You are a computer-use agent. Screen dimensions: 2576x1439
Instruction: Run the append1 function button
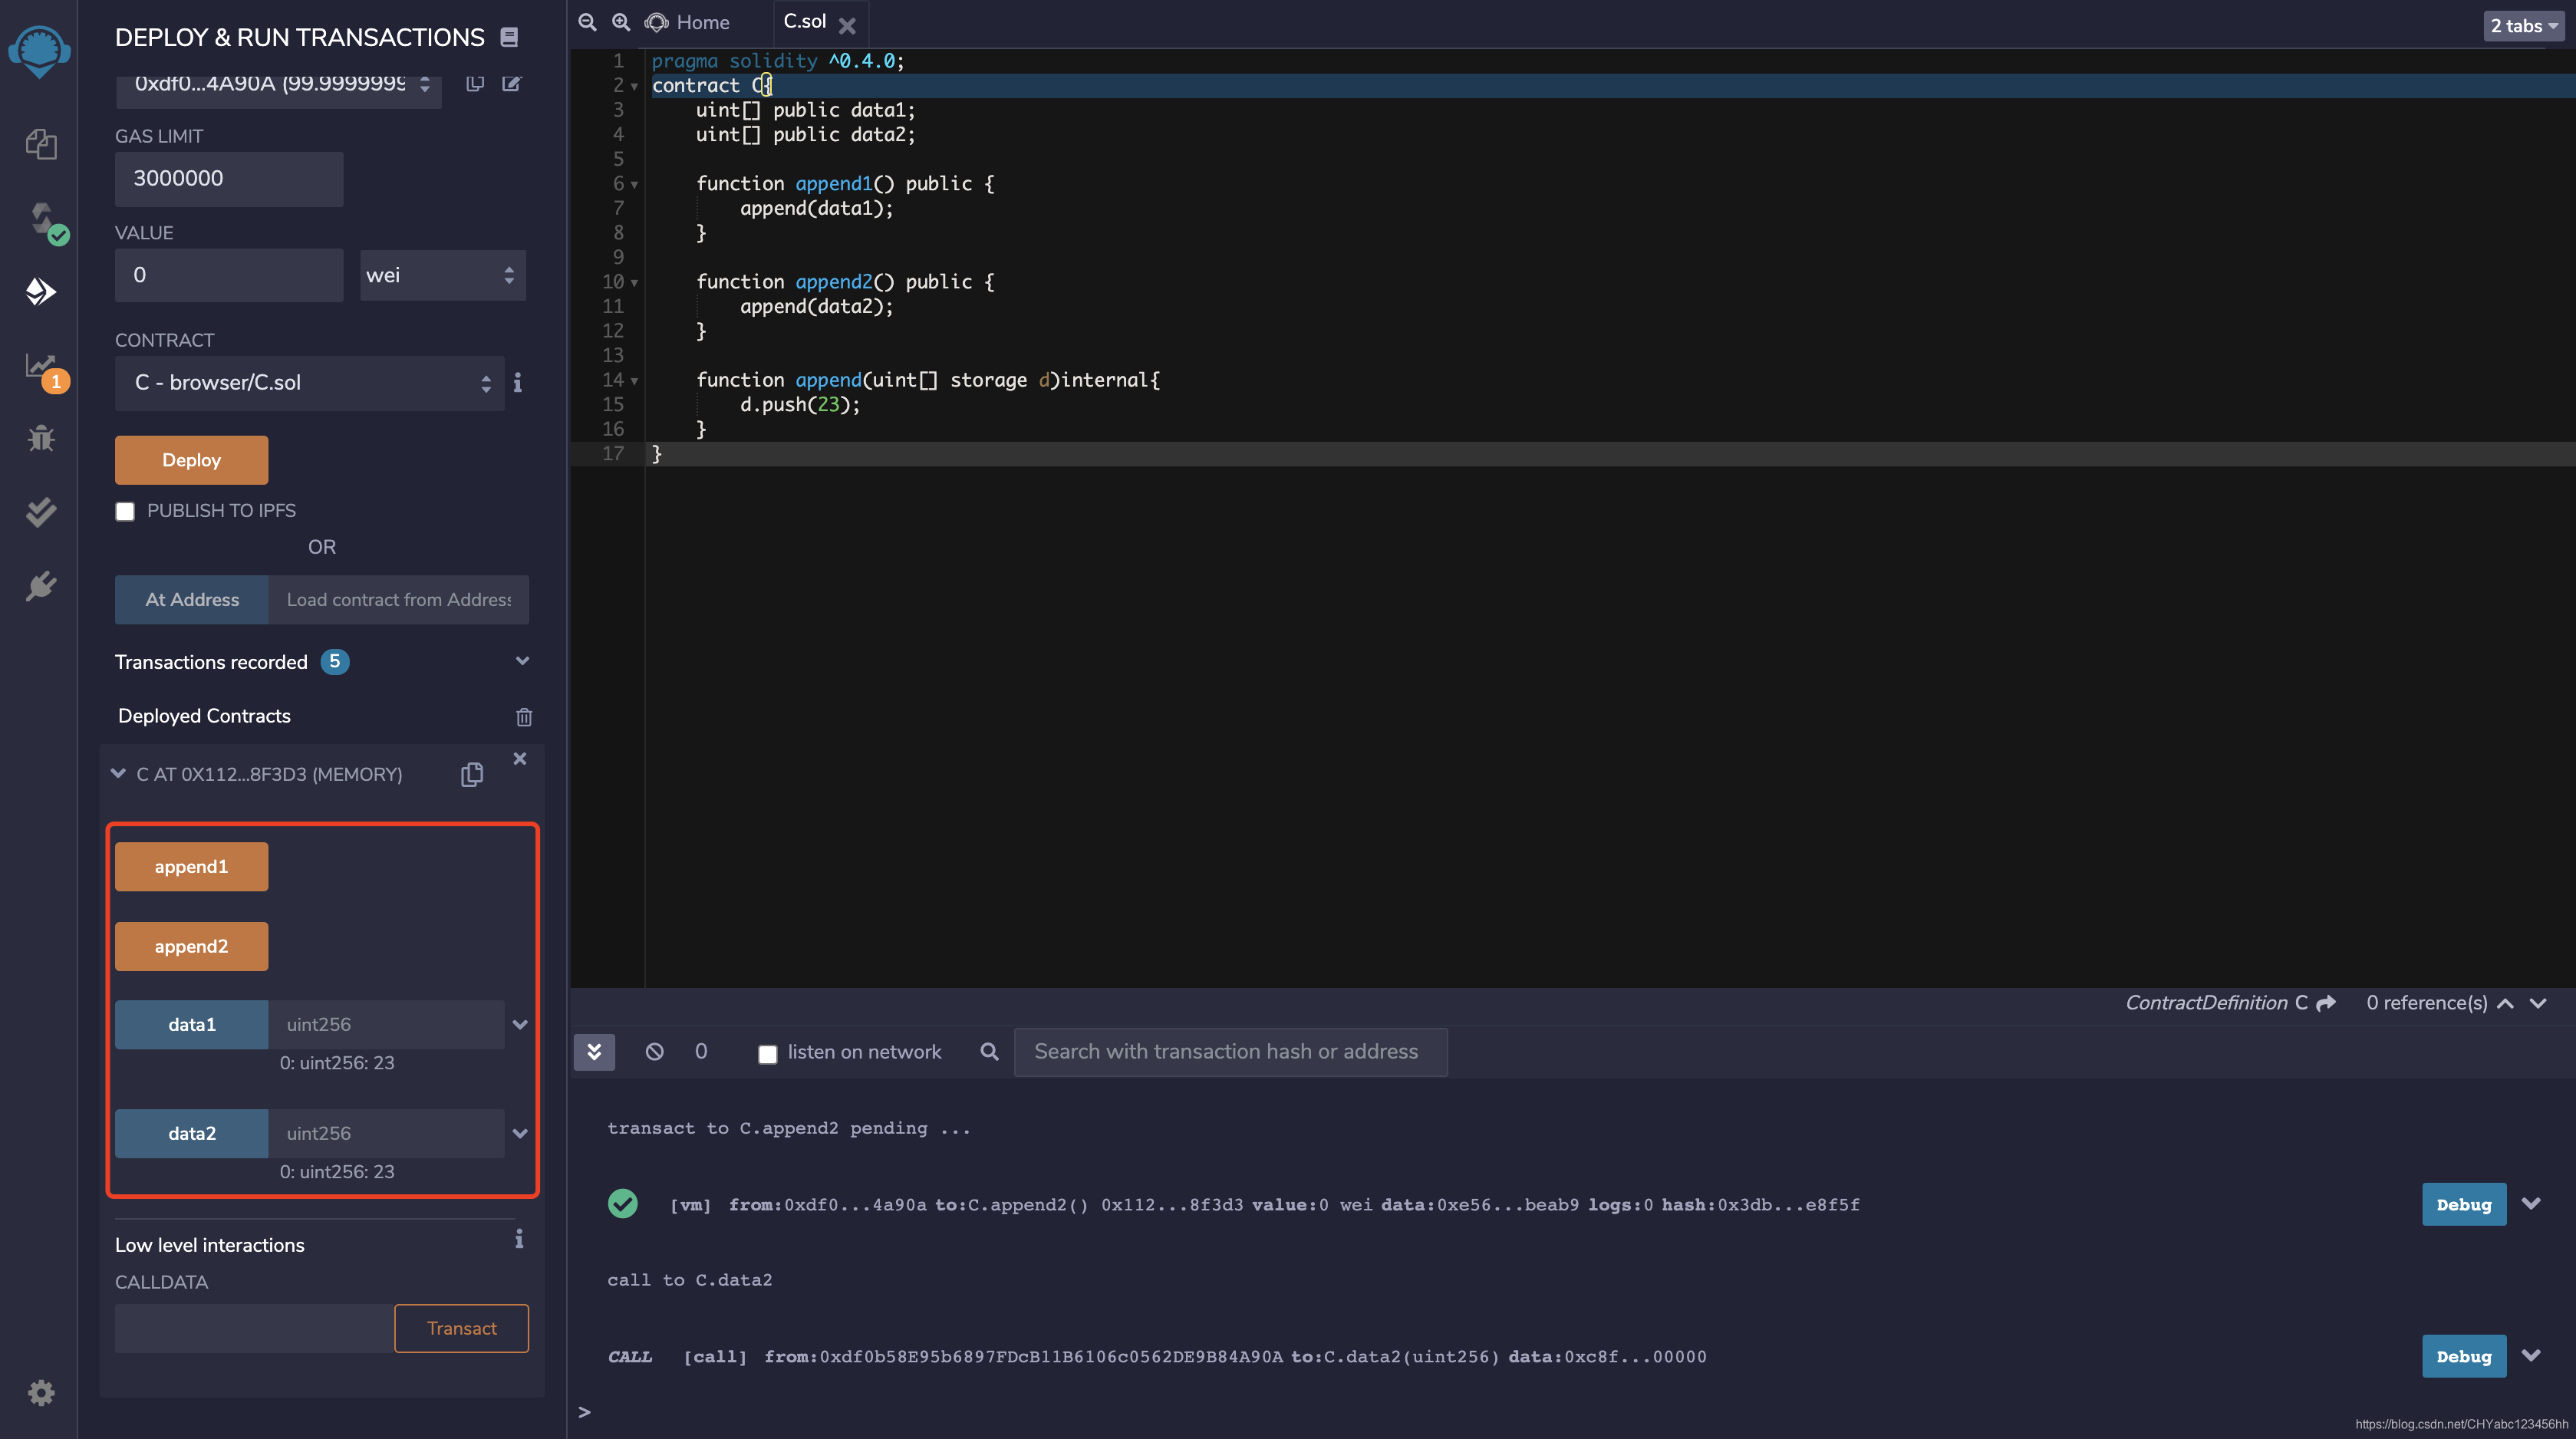(191, 867)
